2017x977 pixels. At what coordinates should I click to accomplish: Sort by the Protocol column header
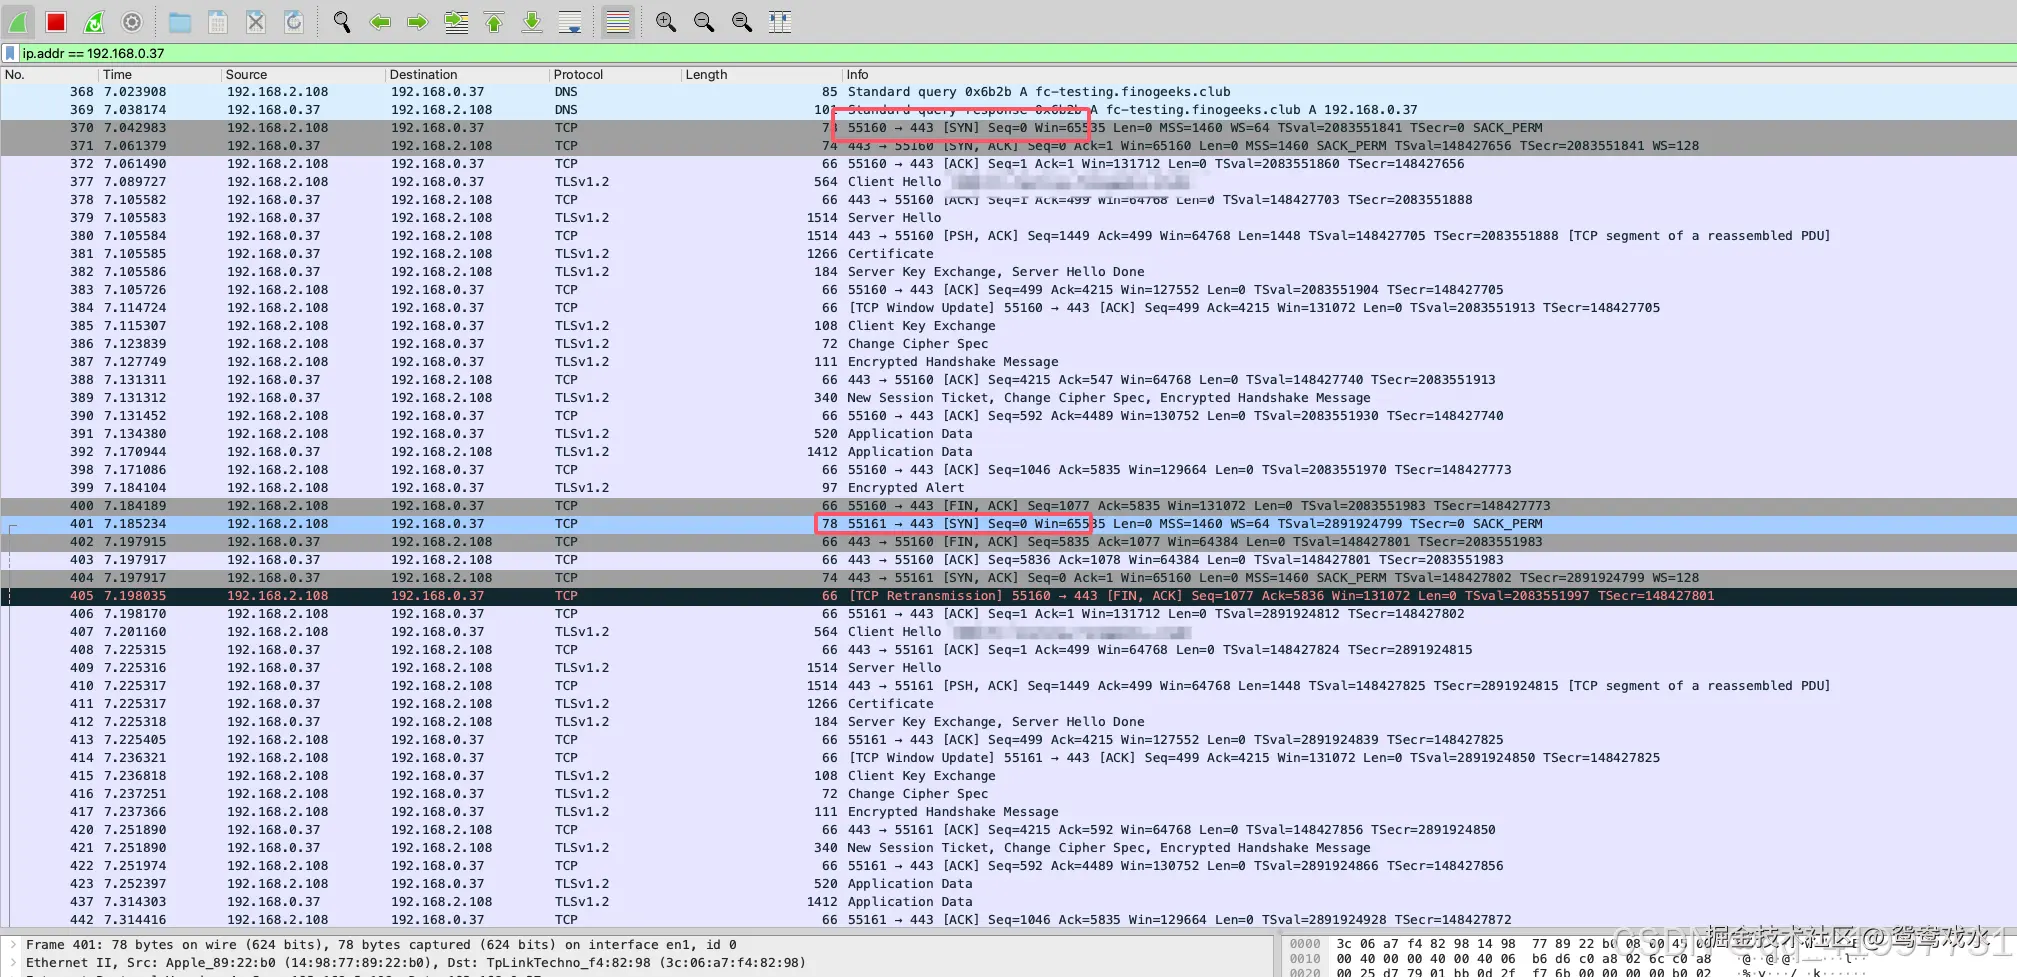click(x=615, y=75)
